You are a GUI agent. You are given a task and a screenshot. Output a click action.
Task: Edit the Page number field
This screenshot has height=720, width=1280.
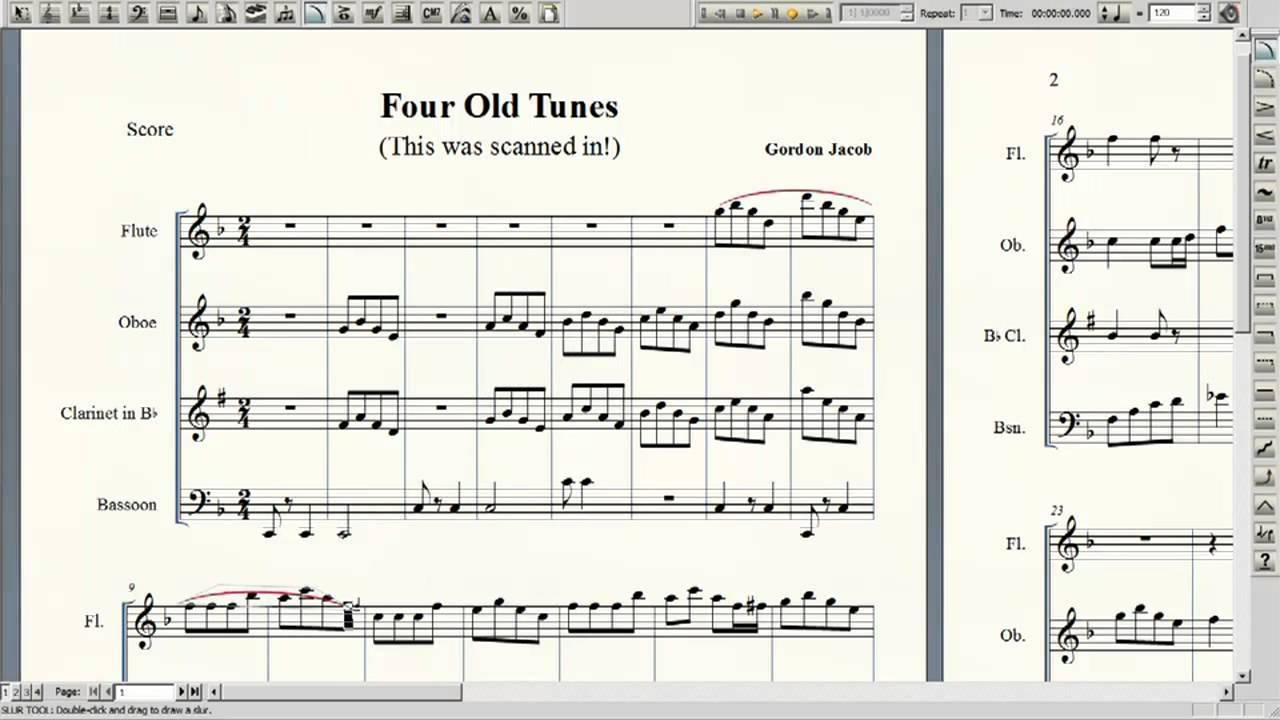(146, 691)
